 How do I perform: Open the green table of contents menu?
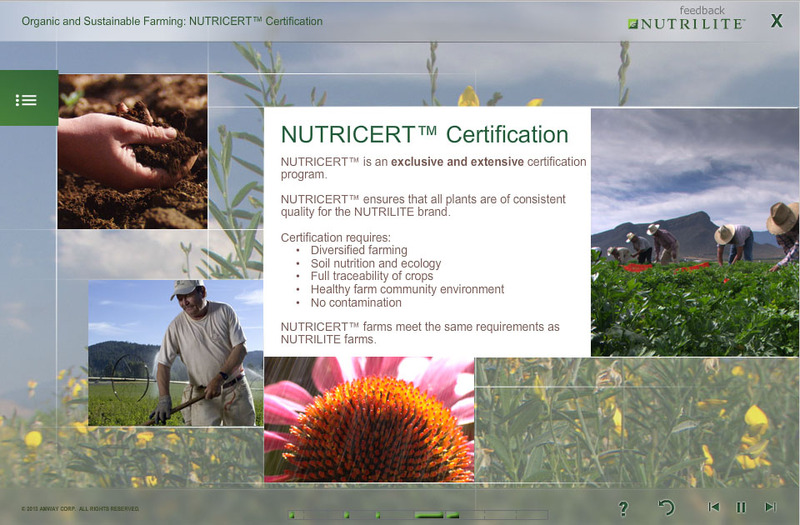(27, 99)
